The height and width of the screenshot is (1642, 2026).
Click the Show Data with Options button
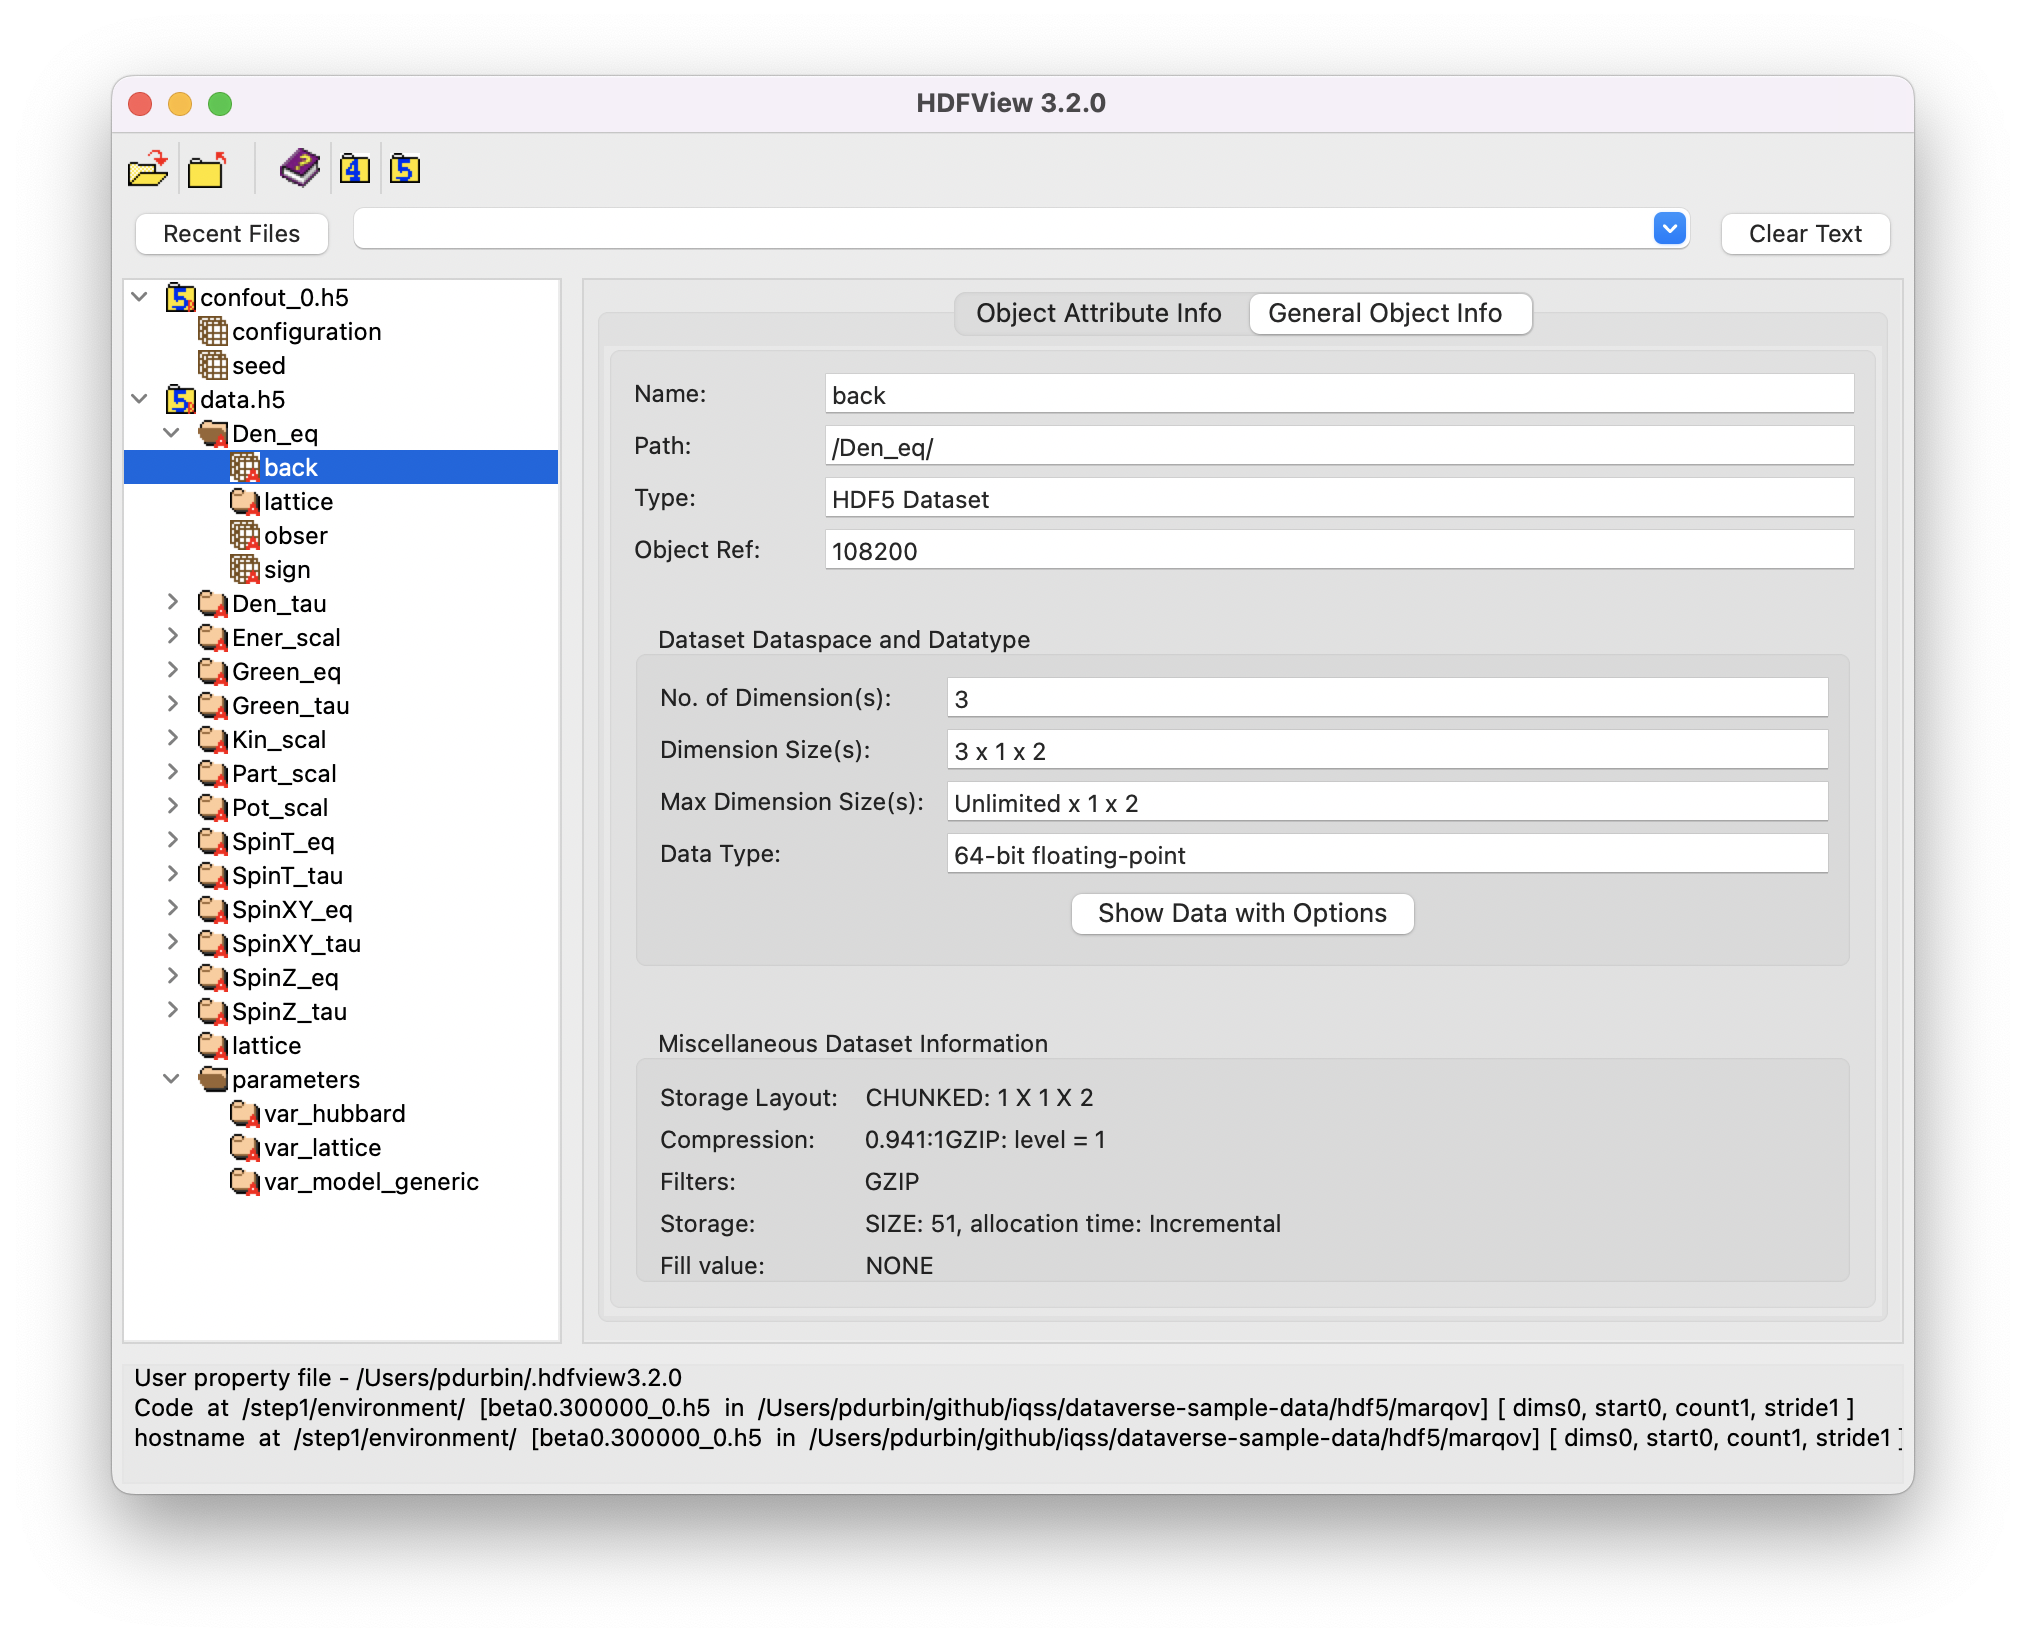[x=1242, y=913]
